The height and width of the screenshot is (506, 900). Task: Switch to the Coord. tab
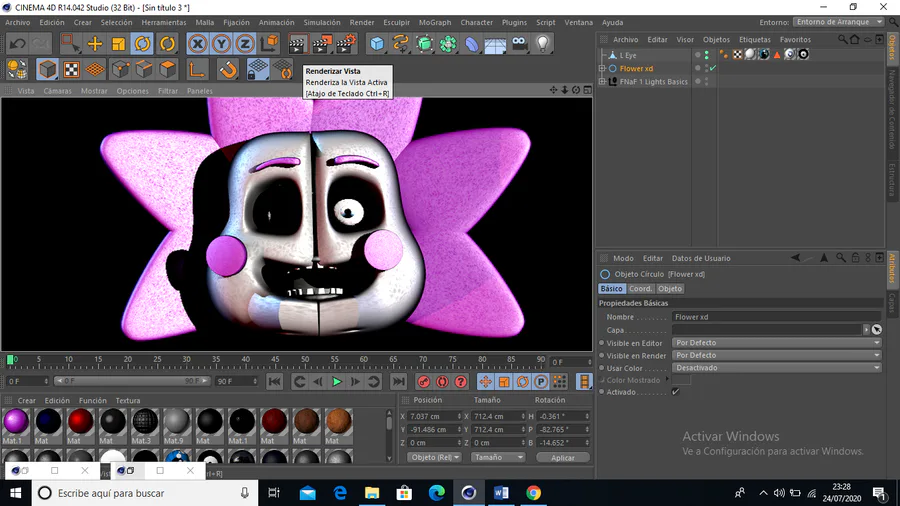pos(640,289)
